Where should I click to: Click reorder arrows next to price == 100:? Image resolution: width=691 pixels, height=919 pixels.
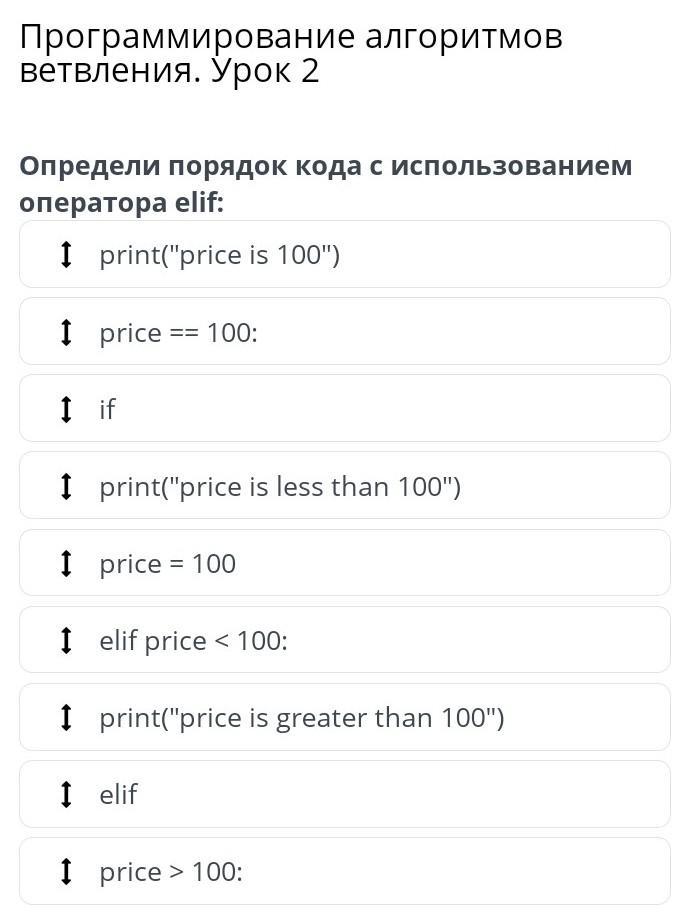click(x=66, y=332)
